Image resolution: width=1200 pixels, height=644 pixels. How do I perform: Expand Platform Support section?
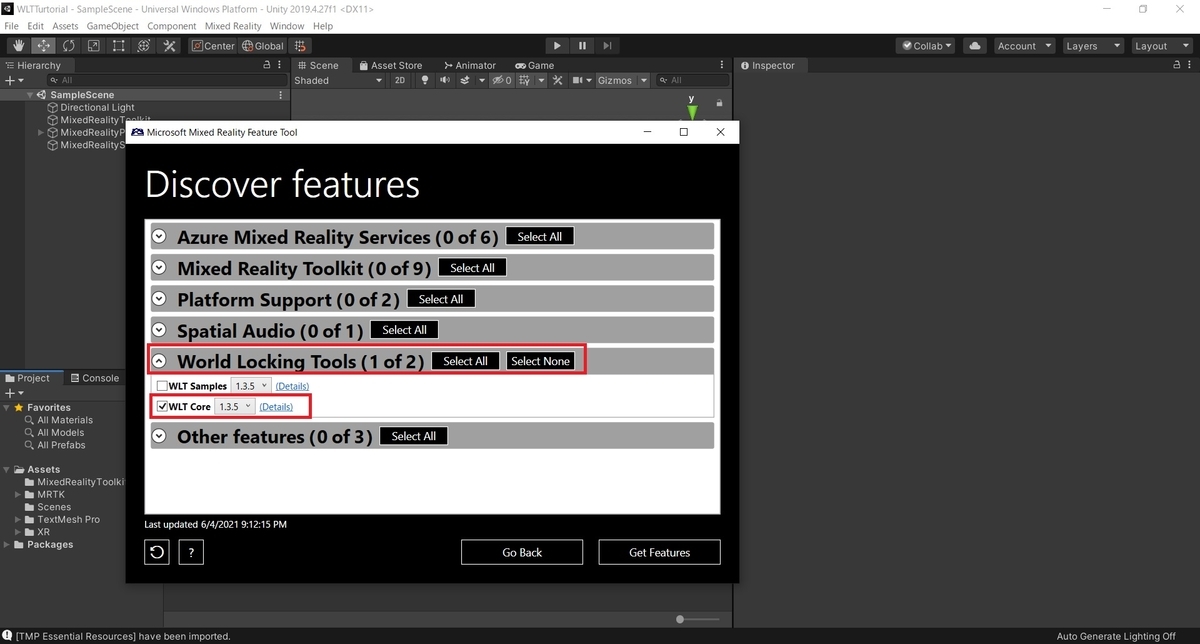(159, 299)
